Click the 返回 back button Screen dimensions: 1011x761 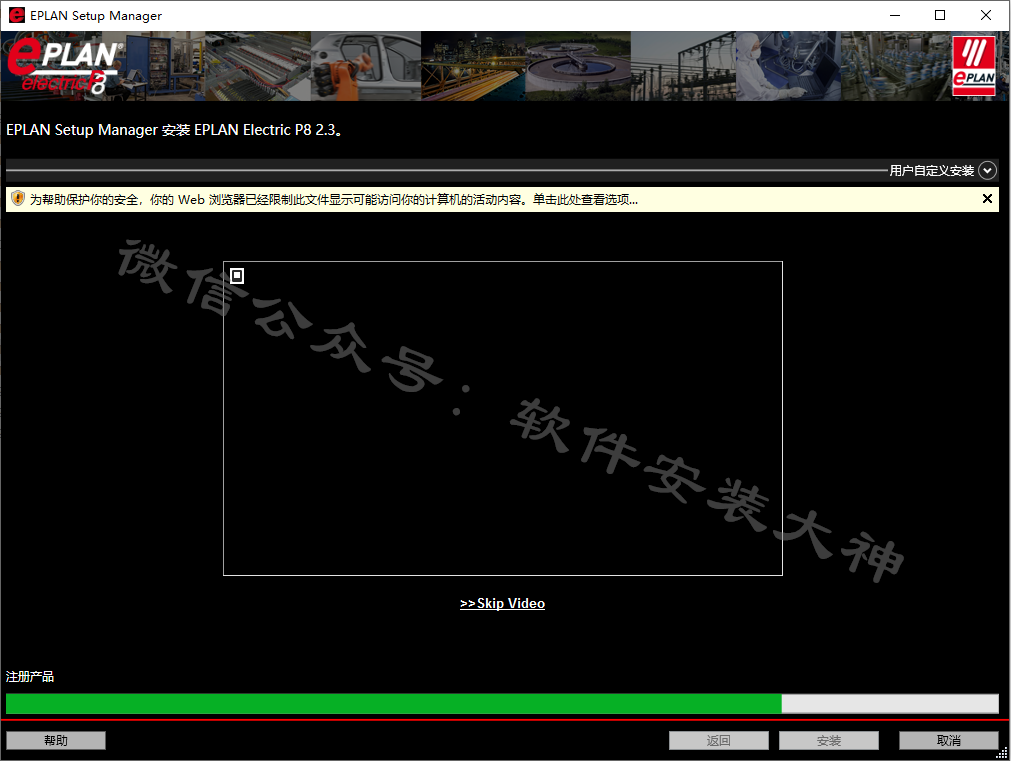pyautogui.click(x=718, y=740)
